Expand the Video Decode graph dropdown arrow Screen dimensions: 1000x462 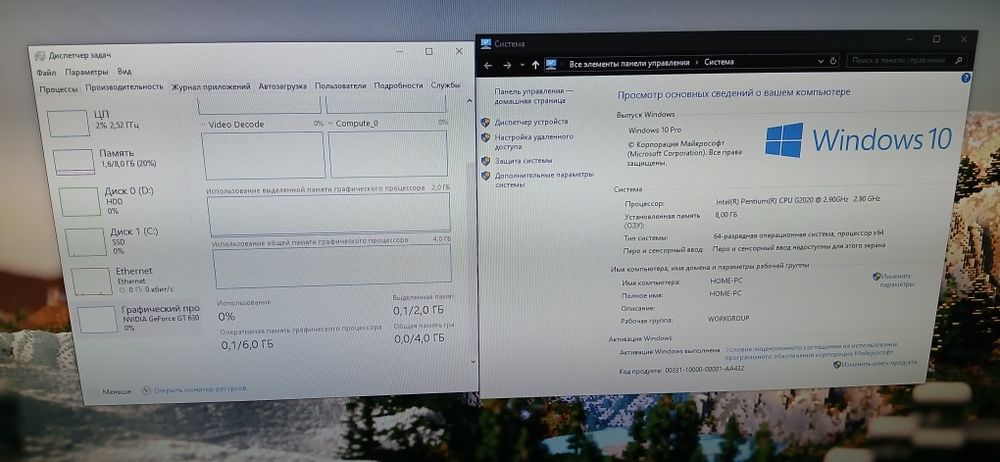203,124
